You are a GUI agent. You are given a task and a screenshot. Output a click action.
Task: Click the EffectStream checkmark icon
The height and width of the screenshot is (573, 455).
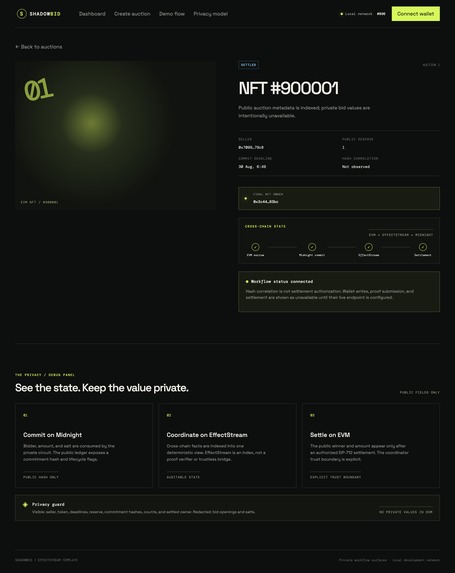click(x=368, y=247)
